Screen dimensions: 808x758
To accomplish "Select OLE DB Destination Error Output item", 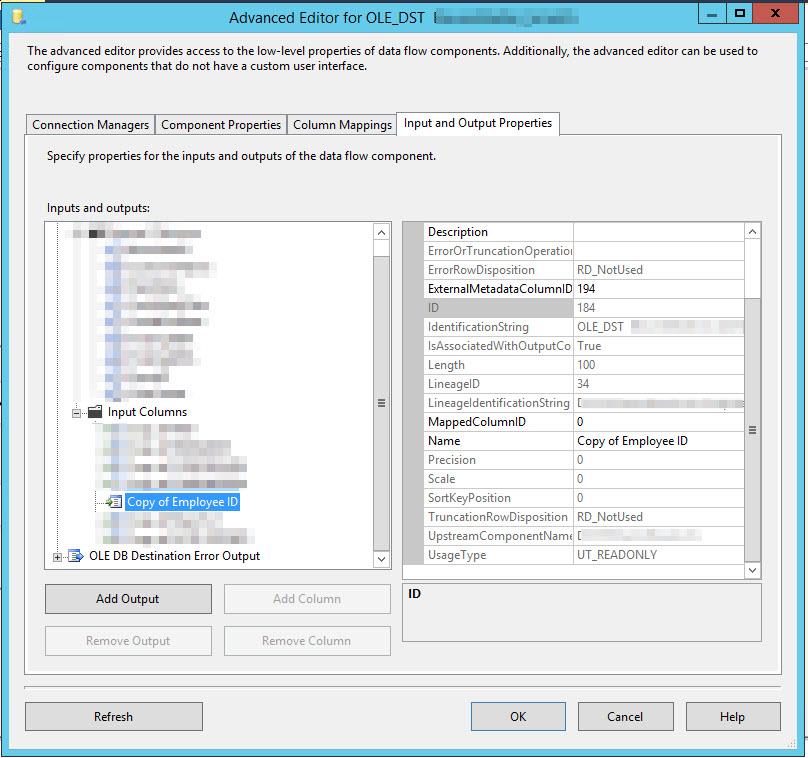I will pyautogui.click(x=174, y=556).
